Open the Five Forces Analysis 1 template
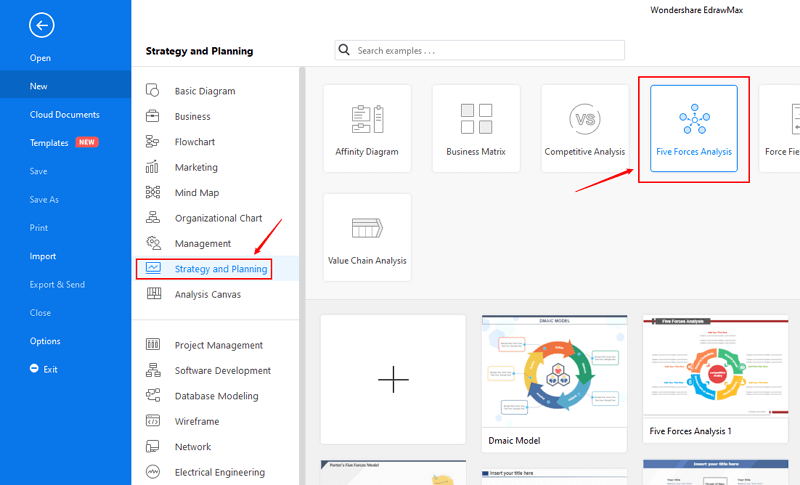 coord(715,379)
